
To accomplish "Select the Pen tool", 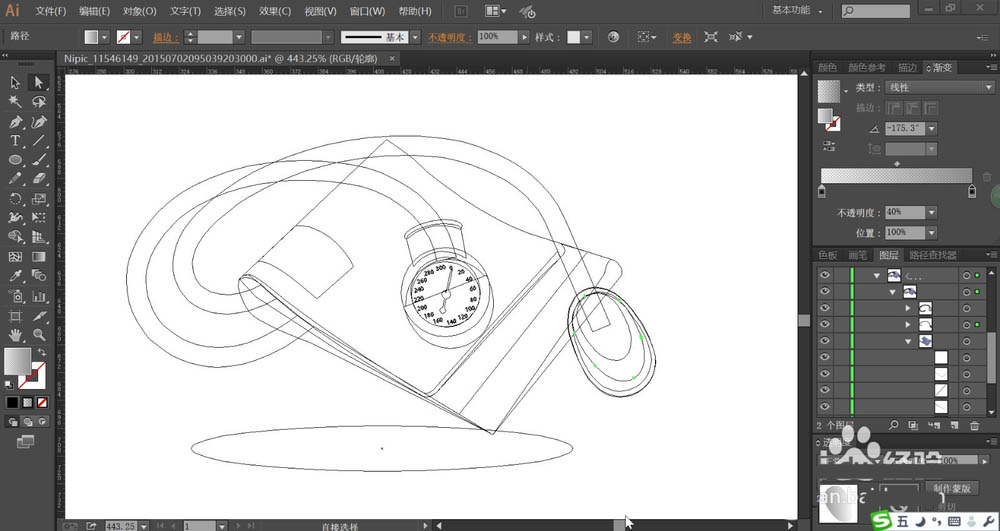I will click(16, 122).
